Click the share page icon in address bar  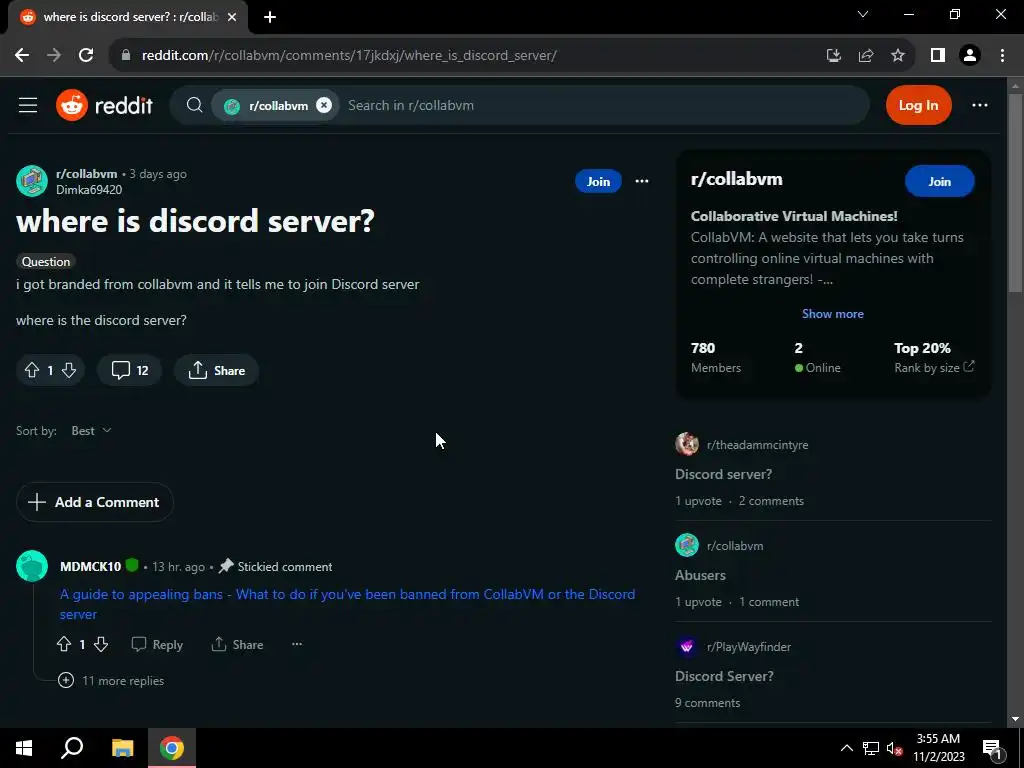click(866, 56)
